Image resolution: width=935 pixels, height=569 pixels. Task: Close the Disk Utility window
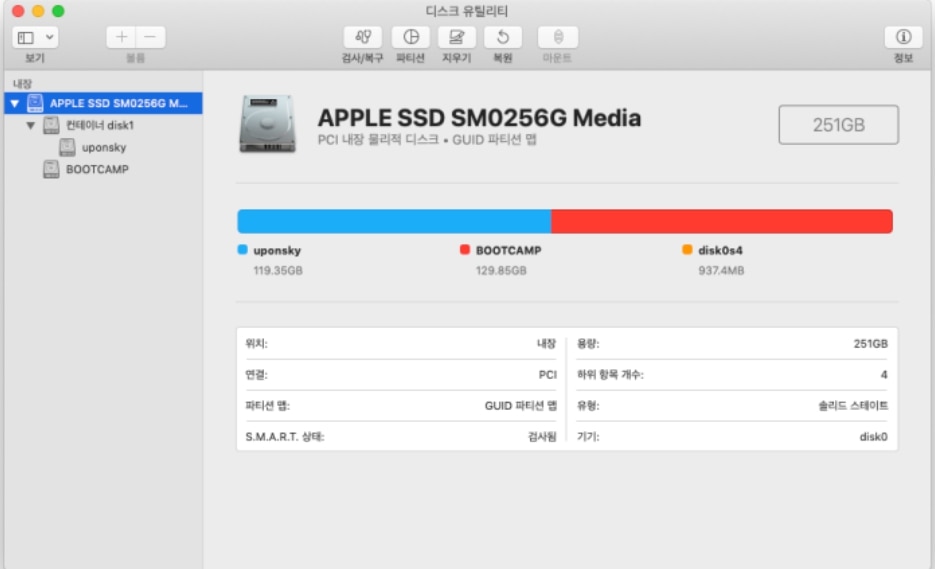[18, 11]
